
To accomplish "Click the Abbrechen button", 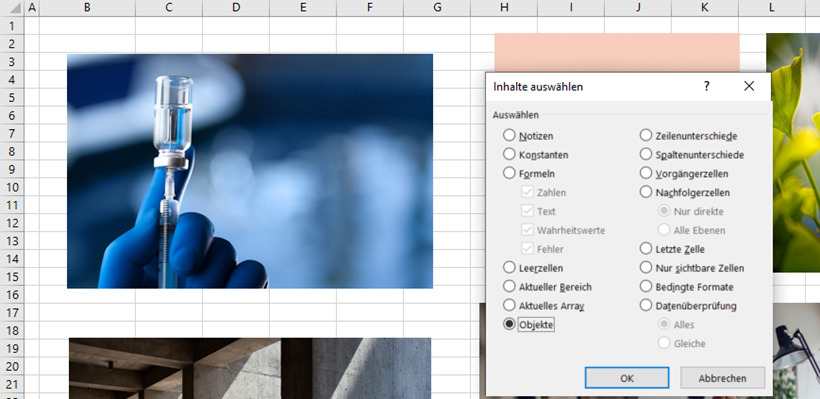I will click(x=722, y=378).
